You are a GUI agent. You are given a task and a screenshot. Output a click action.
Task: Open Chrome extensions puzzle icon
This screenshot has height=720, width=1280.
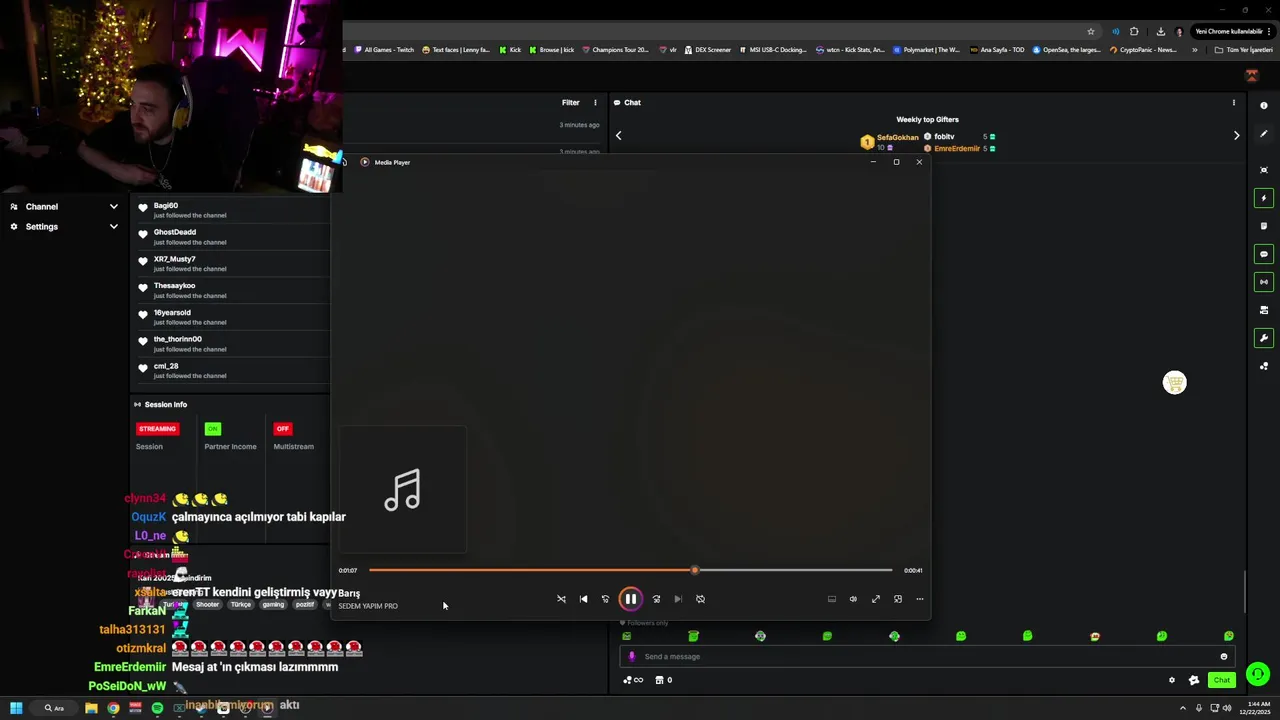(x=1134, y=31)
